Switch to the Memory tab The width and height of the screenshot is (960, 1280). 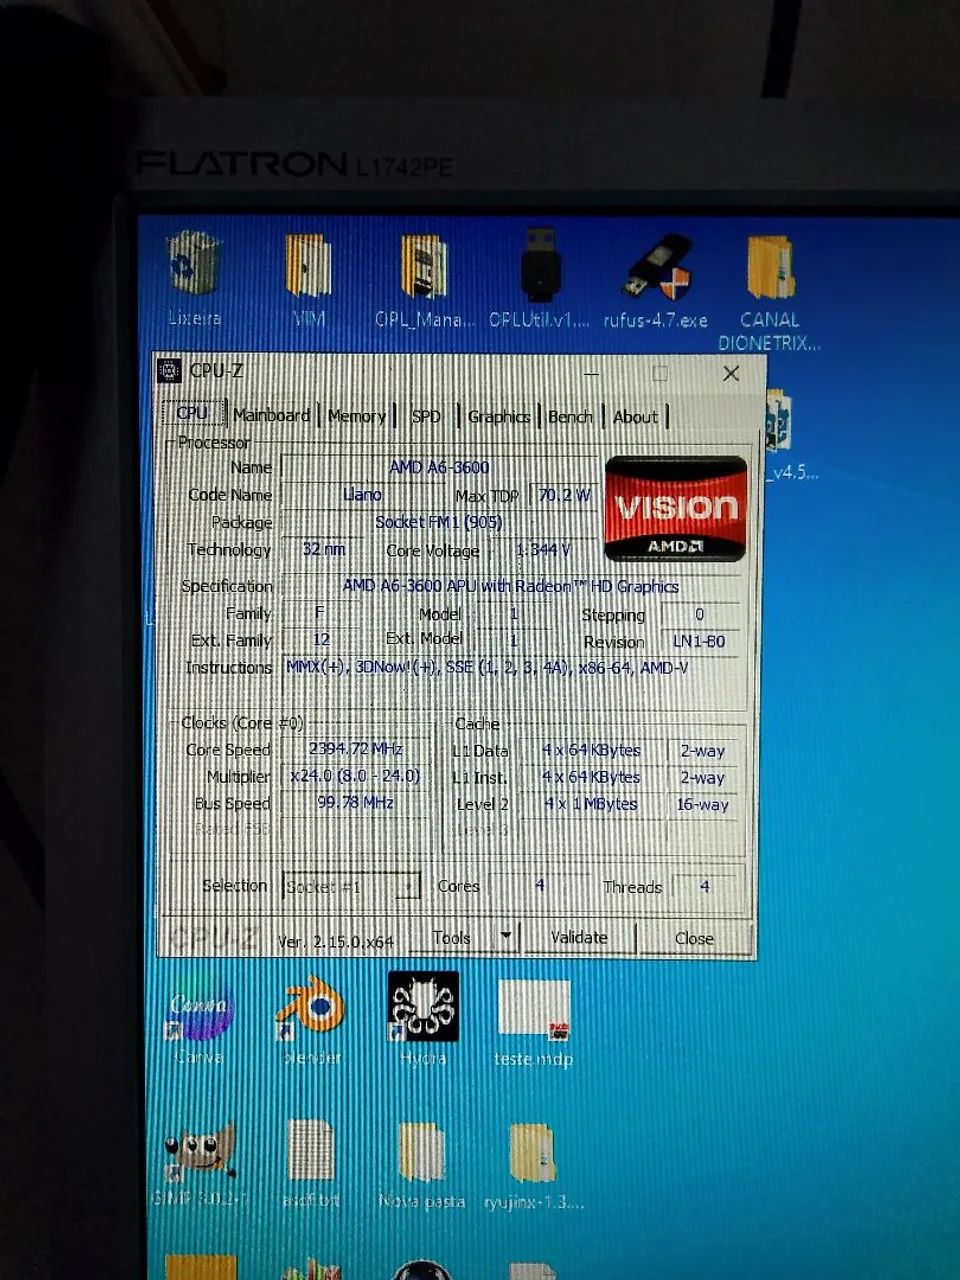[x=356, y=416]
